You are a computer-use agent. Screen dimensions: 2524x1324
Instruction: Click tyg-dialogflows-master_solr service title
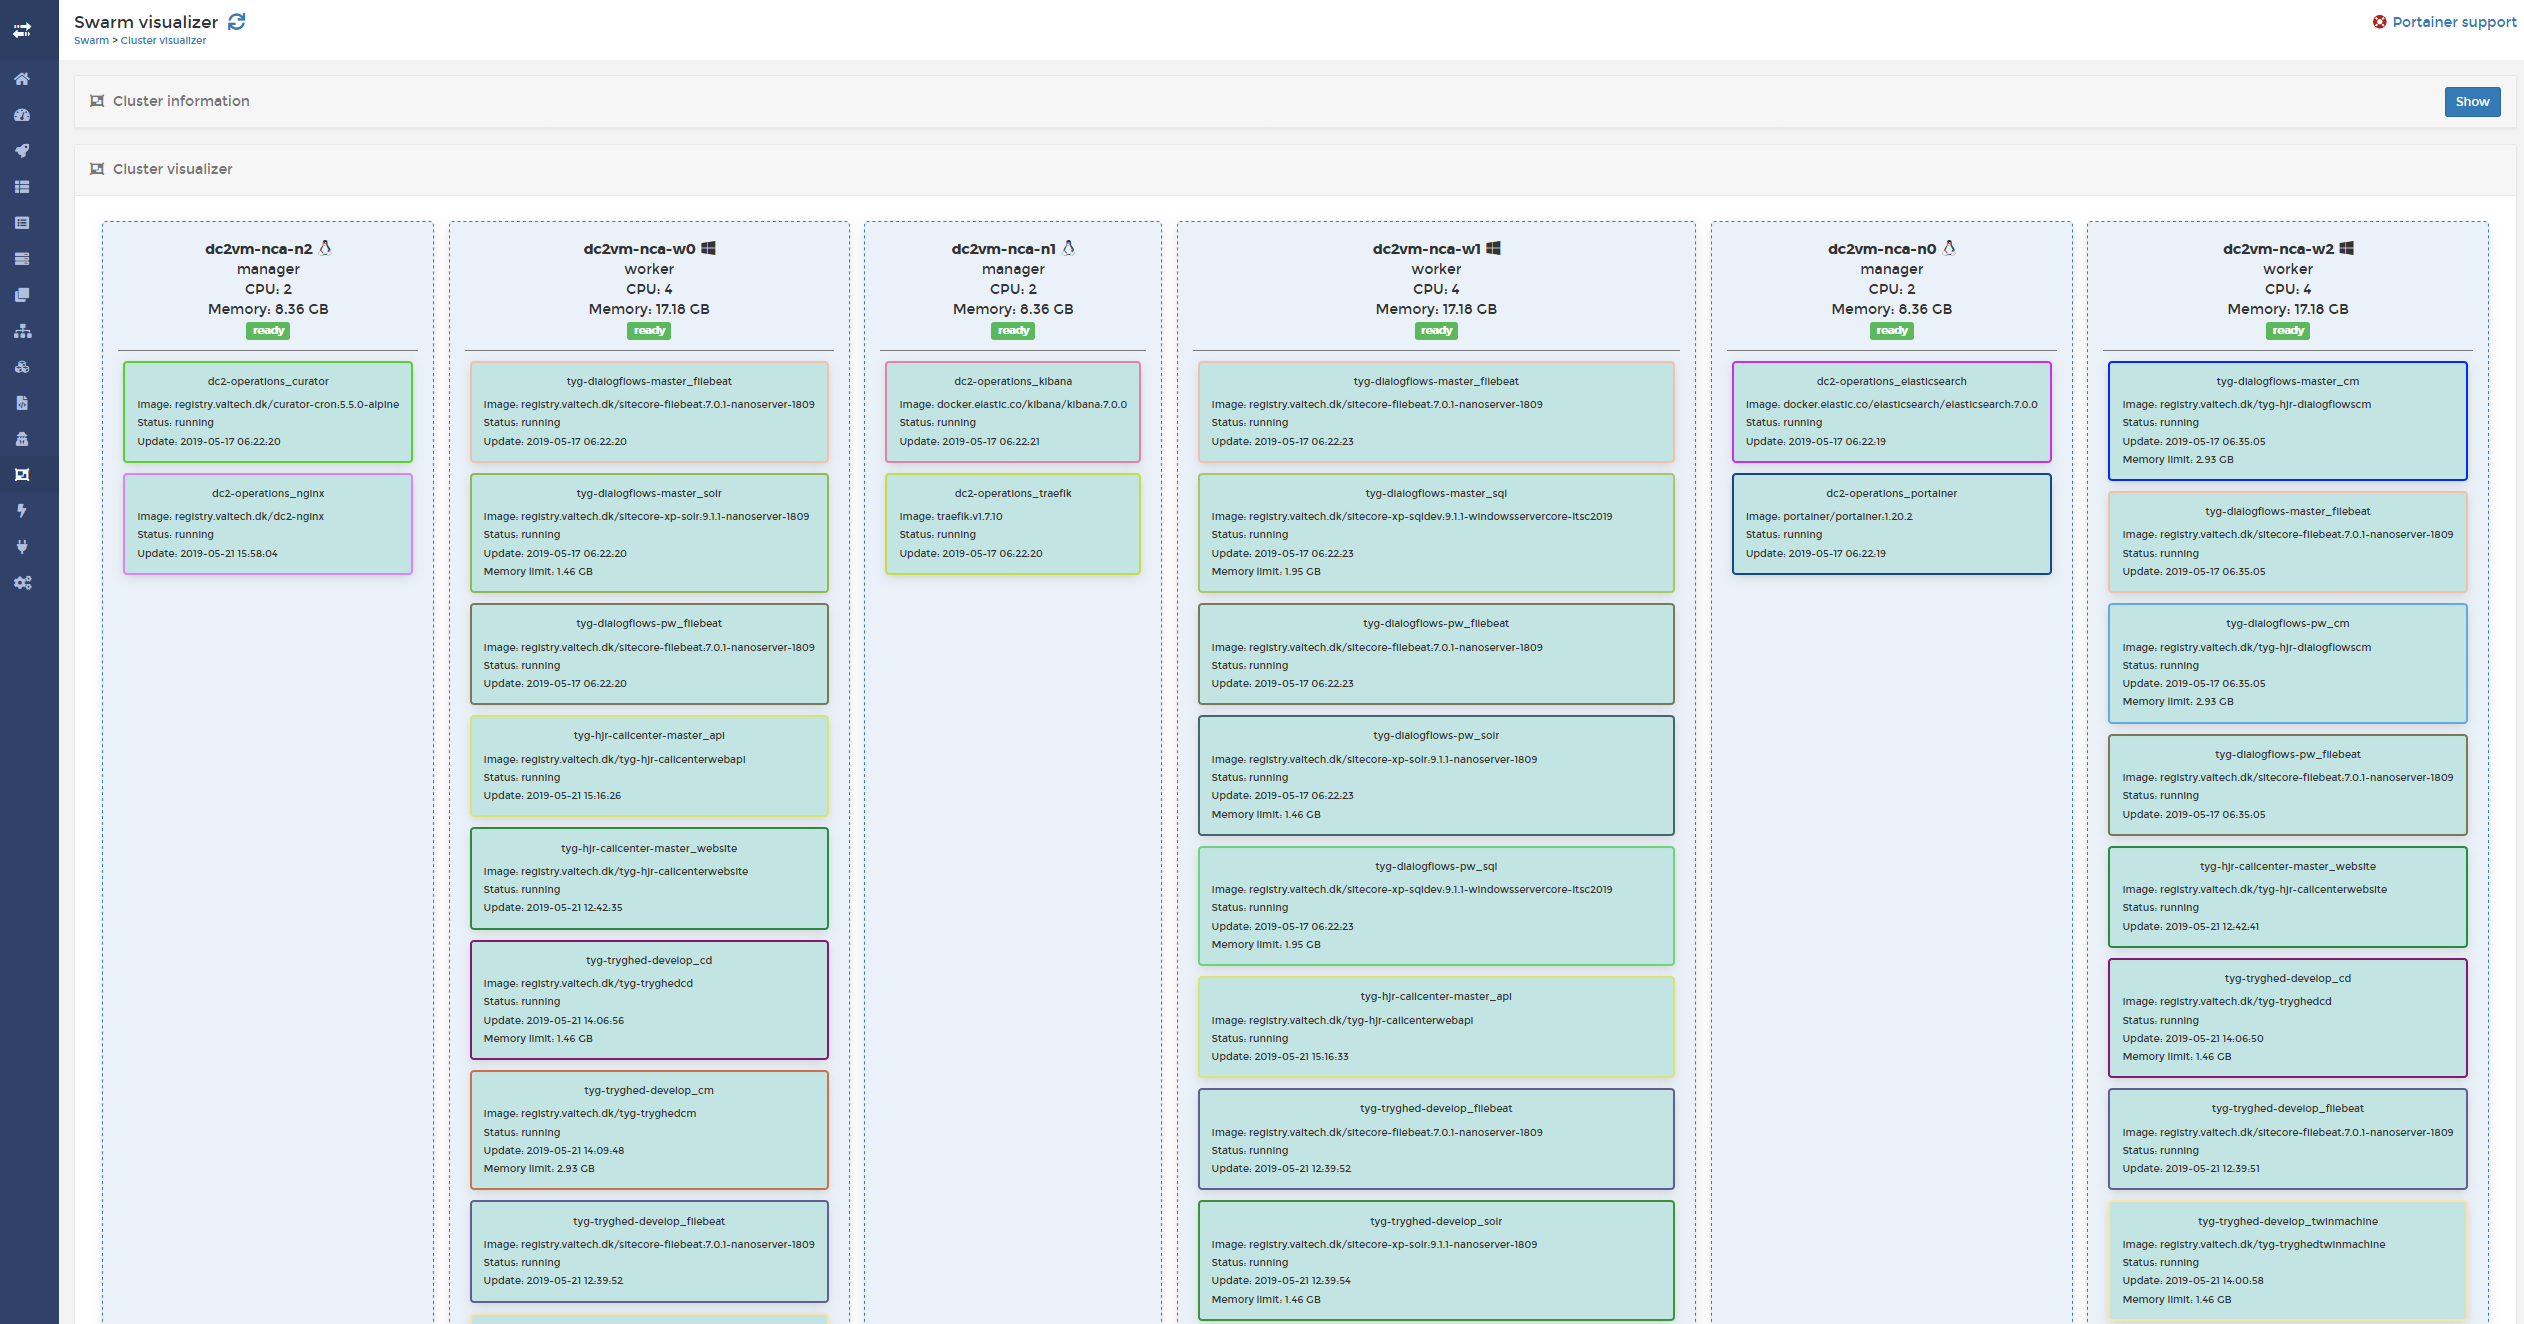tap(649, 493)
